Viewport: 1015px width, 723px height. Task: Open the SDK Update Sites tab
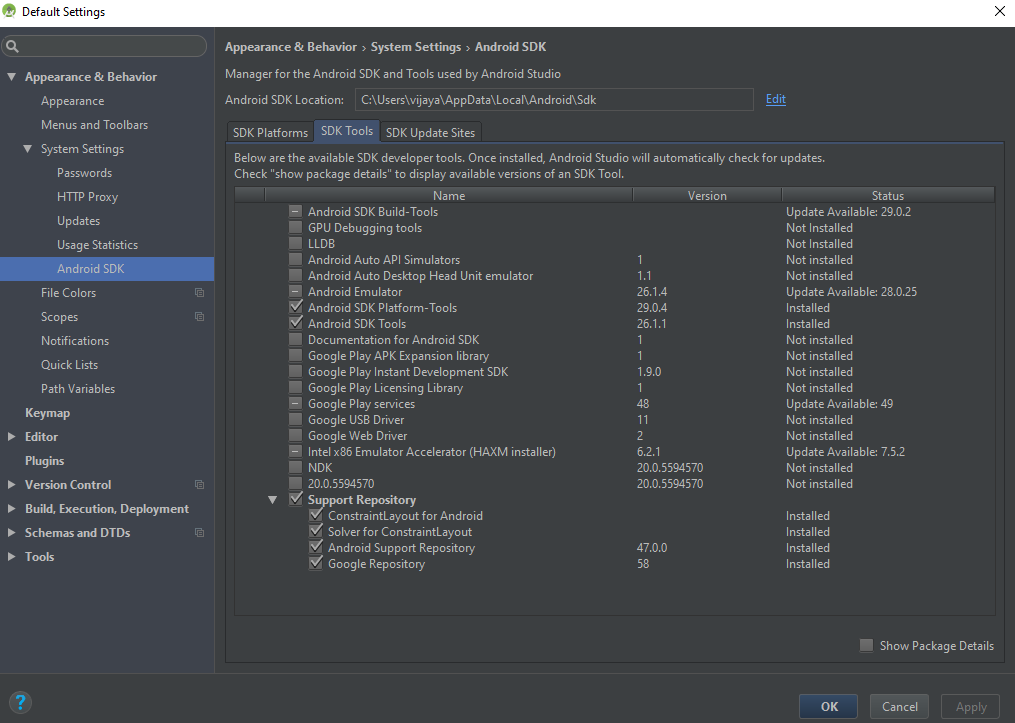pos(430,132)
